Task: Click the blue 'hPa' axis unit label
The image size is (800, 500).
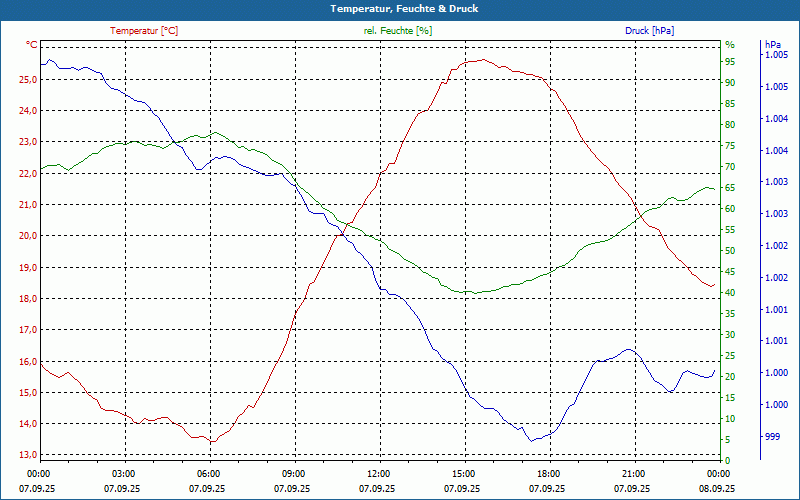Action: coord(772,45)
